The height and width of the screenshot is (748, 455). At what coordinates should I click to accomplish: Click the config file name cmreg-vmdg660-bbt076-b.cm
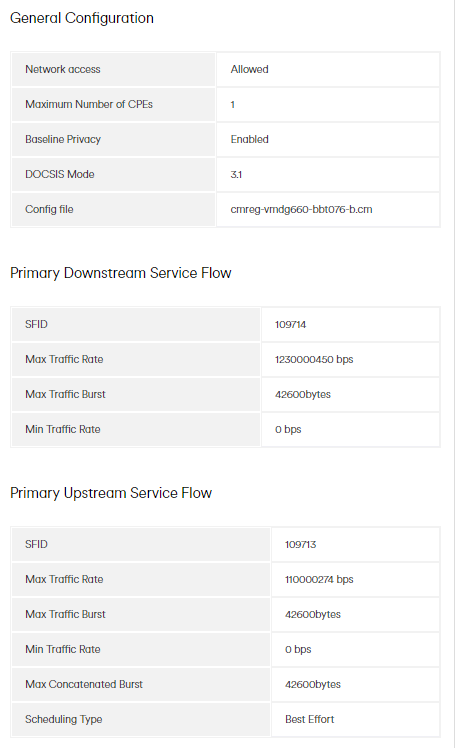click(301, 209)
